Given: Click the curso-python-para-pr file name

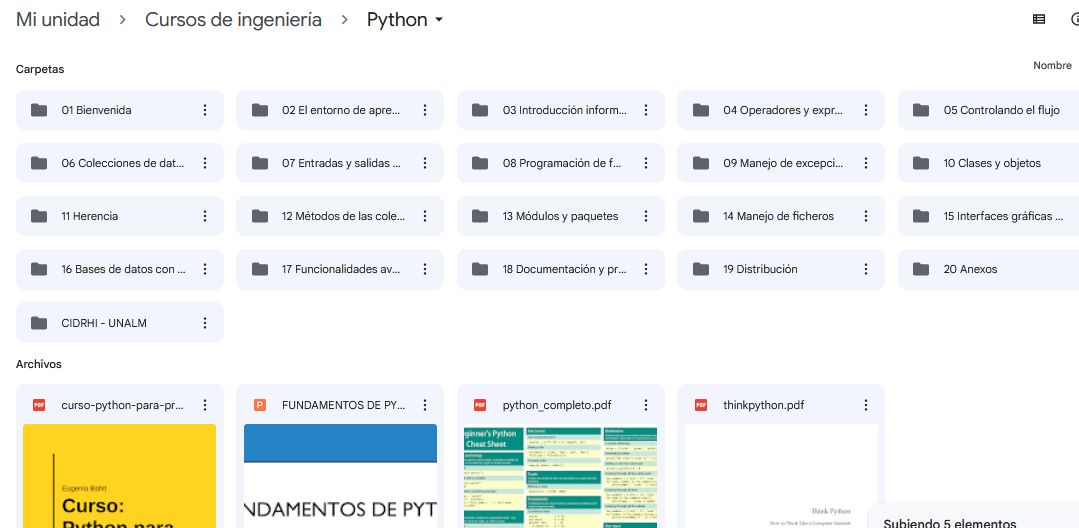Looking at the screenshot, I should click(x=122, y=405).
